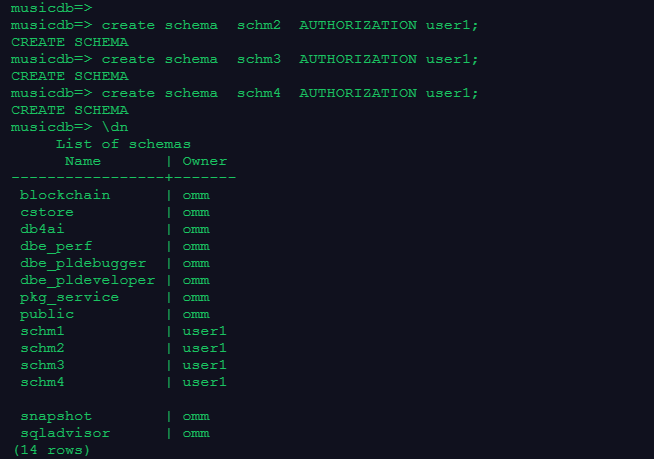Click the schm3 create schema command line

(244, 59)
